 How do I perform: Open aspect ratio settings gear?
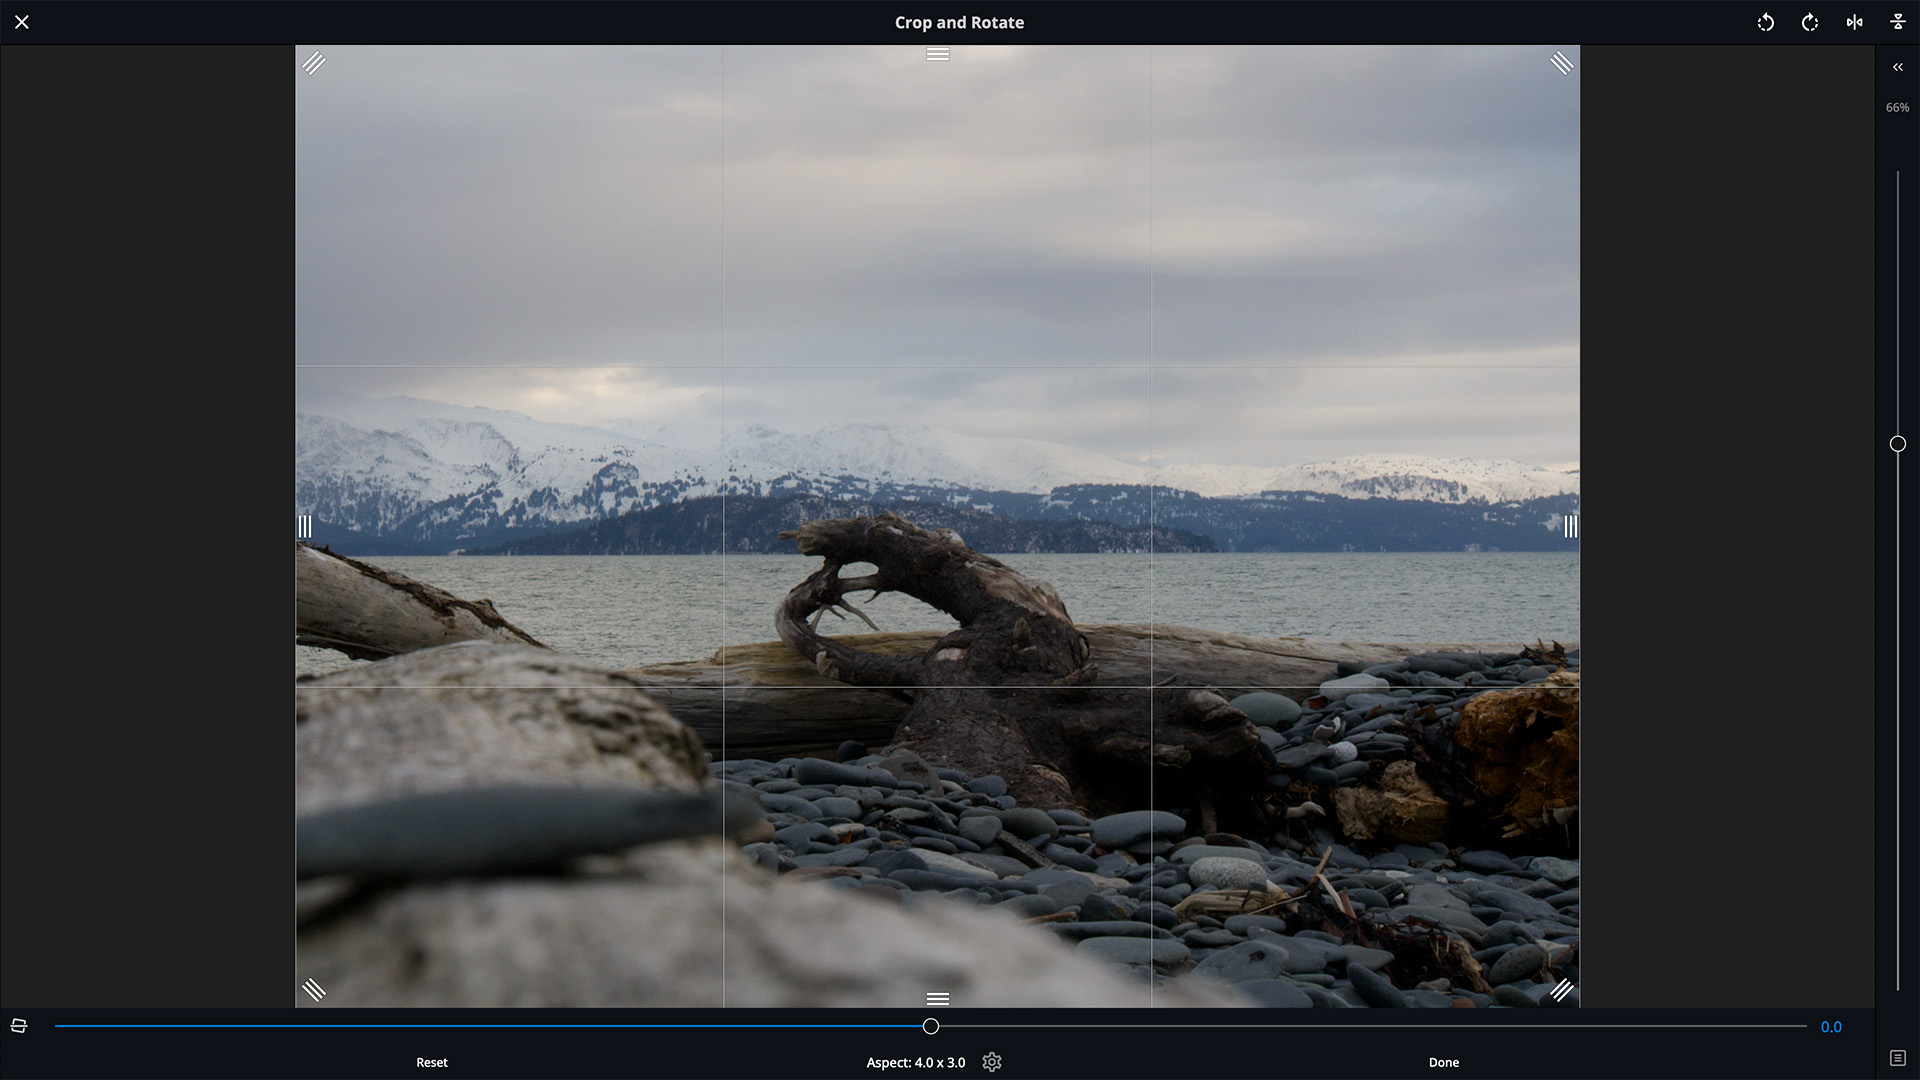992,1062
